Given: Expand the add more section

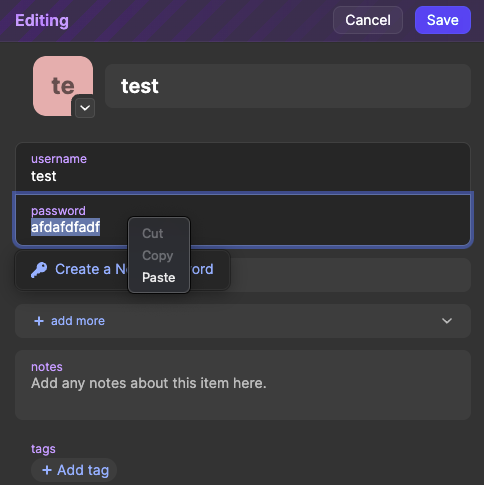Looking at the screenshot, I should click(243, 321).
